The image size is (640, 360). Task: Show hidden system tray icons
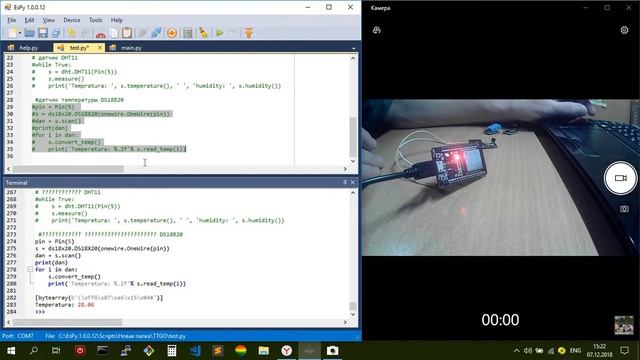pos(516,351)
